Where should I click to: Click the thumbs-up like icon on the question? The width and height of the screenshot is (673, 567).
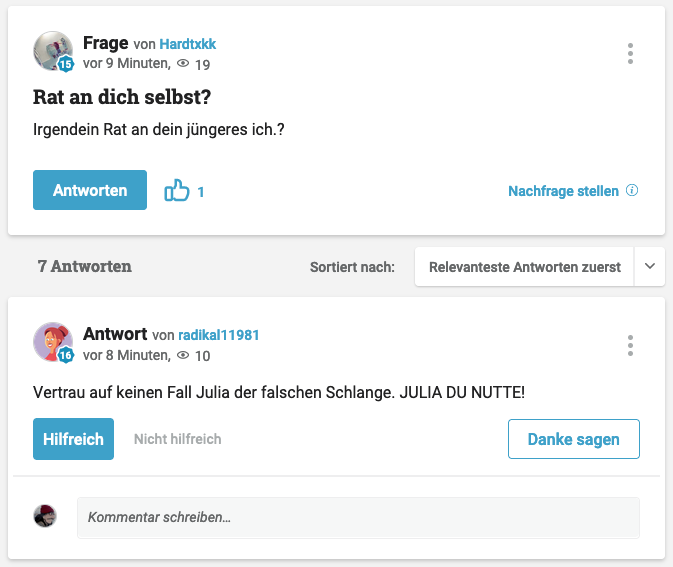pos(177,190)
